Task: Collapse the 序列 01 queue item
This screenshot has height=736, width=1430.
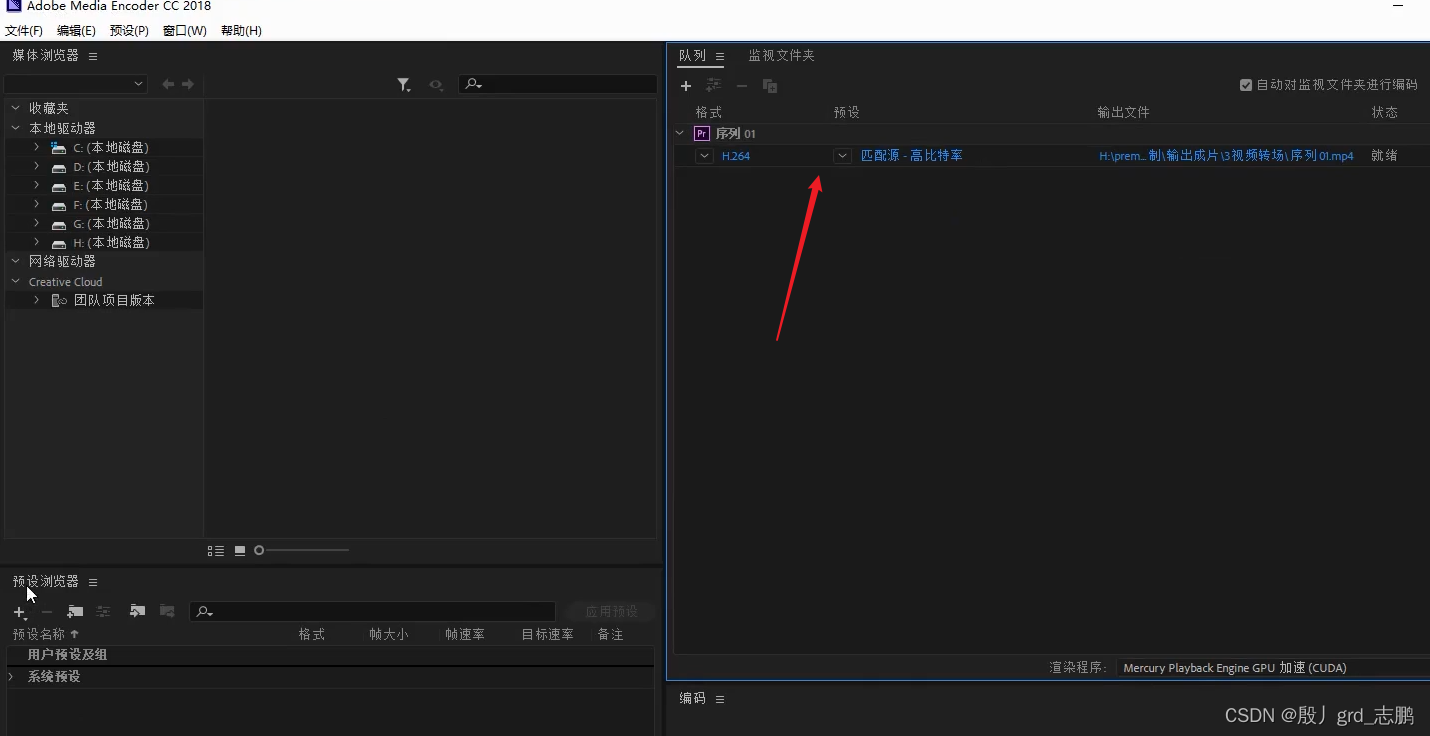Action: (680, 133)
